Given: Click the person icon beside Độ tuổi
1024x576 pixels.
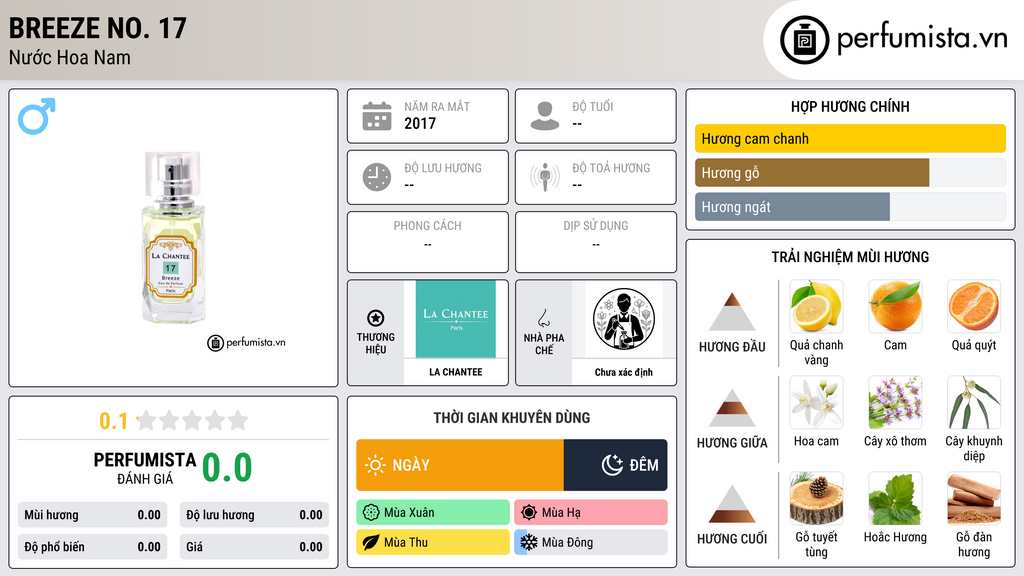Looking at the screenshot, I should 545,116.
